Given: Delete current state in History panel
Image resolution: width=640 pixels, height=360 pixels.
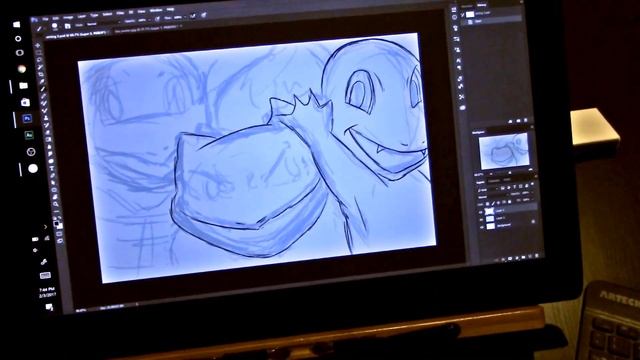Looking at the screenshot, I should (526, 120).
